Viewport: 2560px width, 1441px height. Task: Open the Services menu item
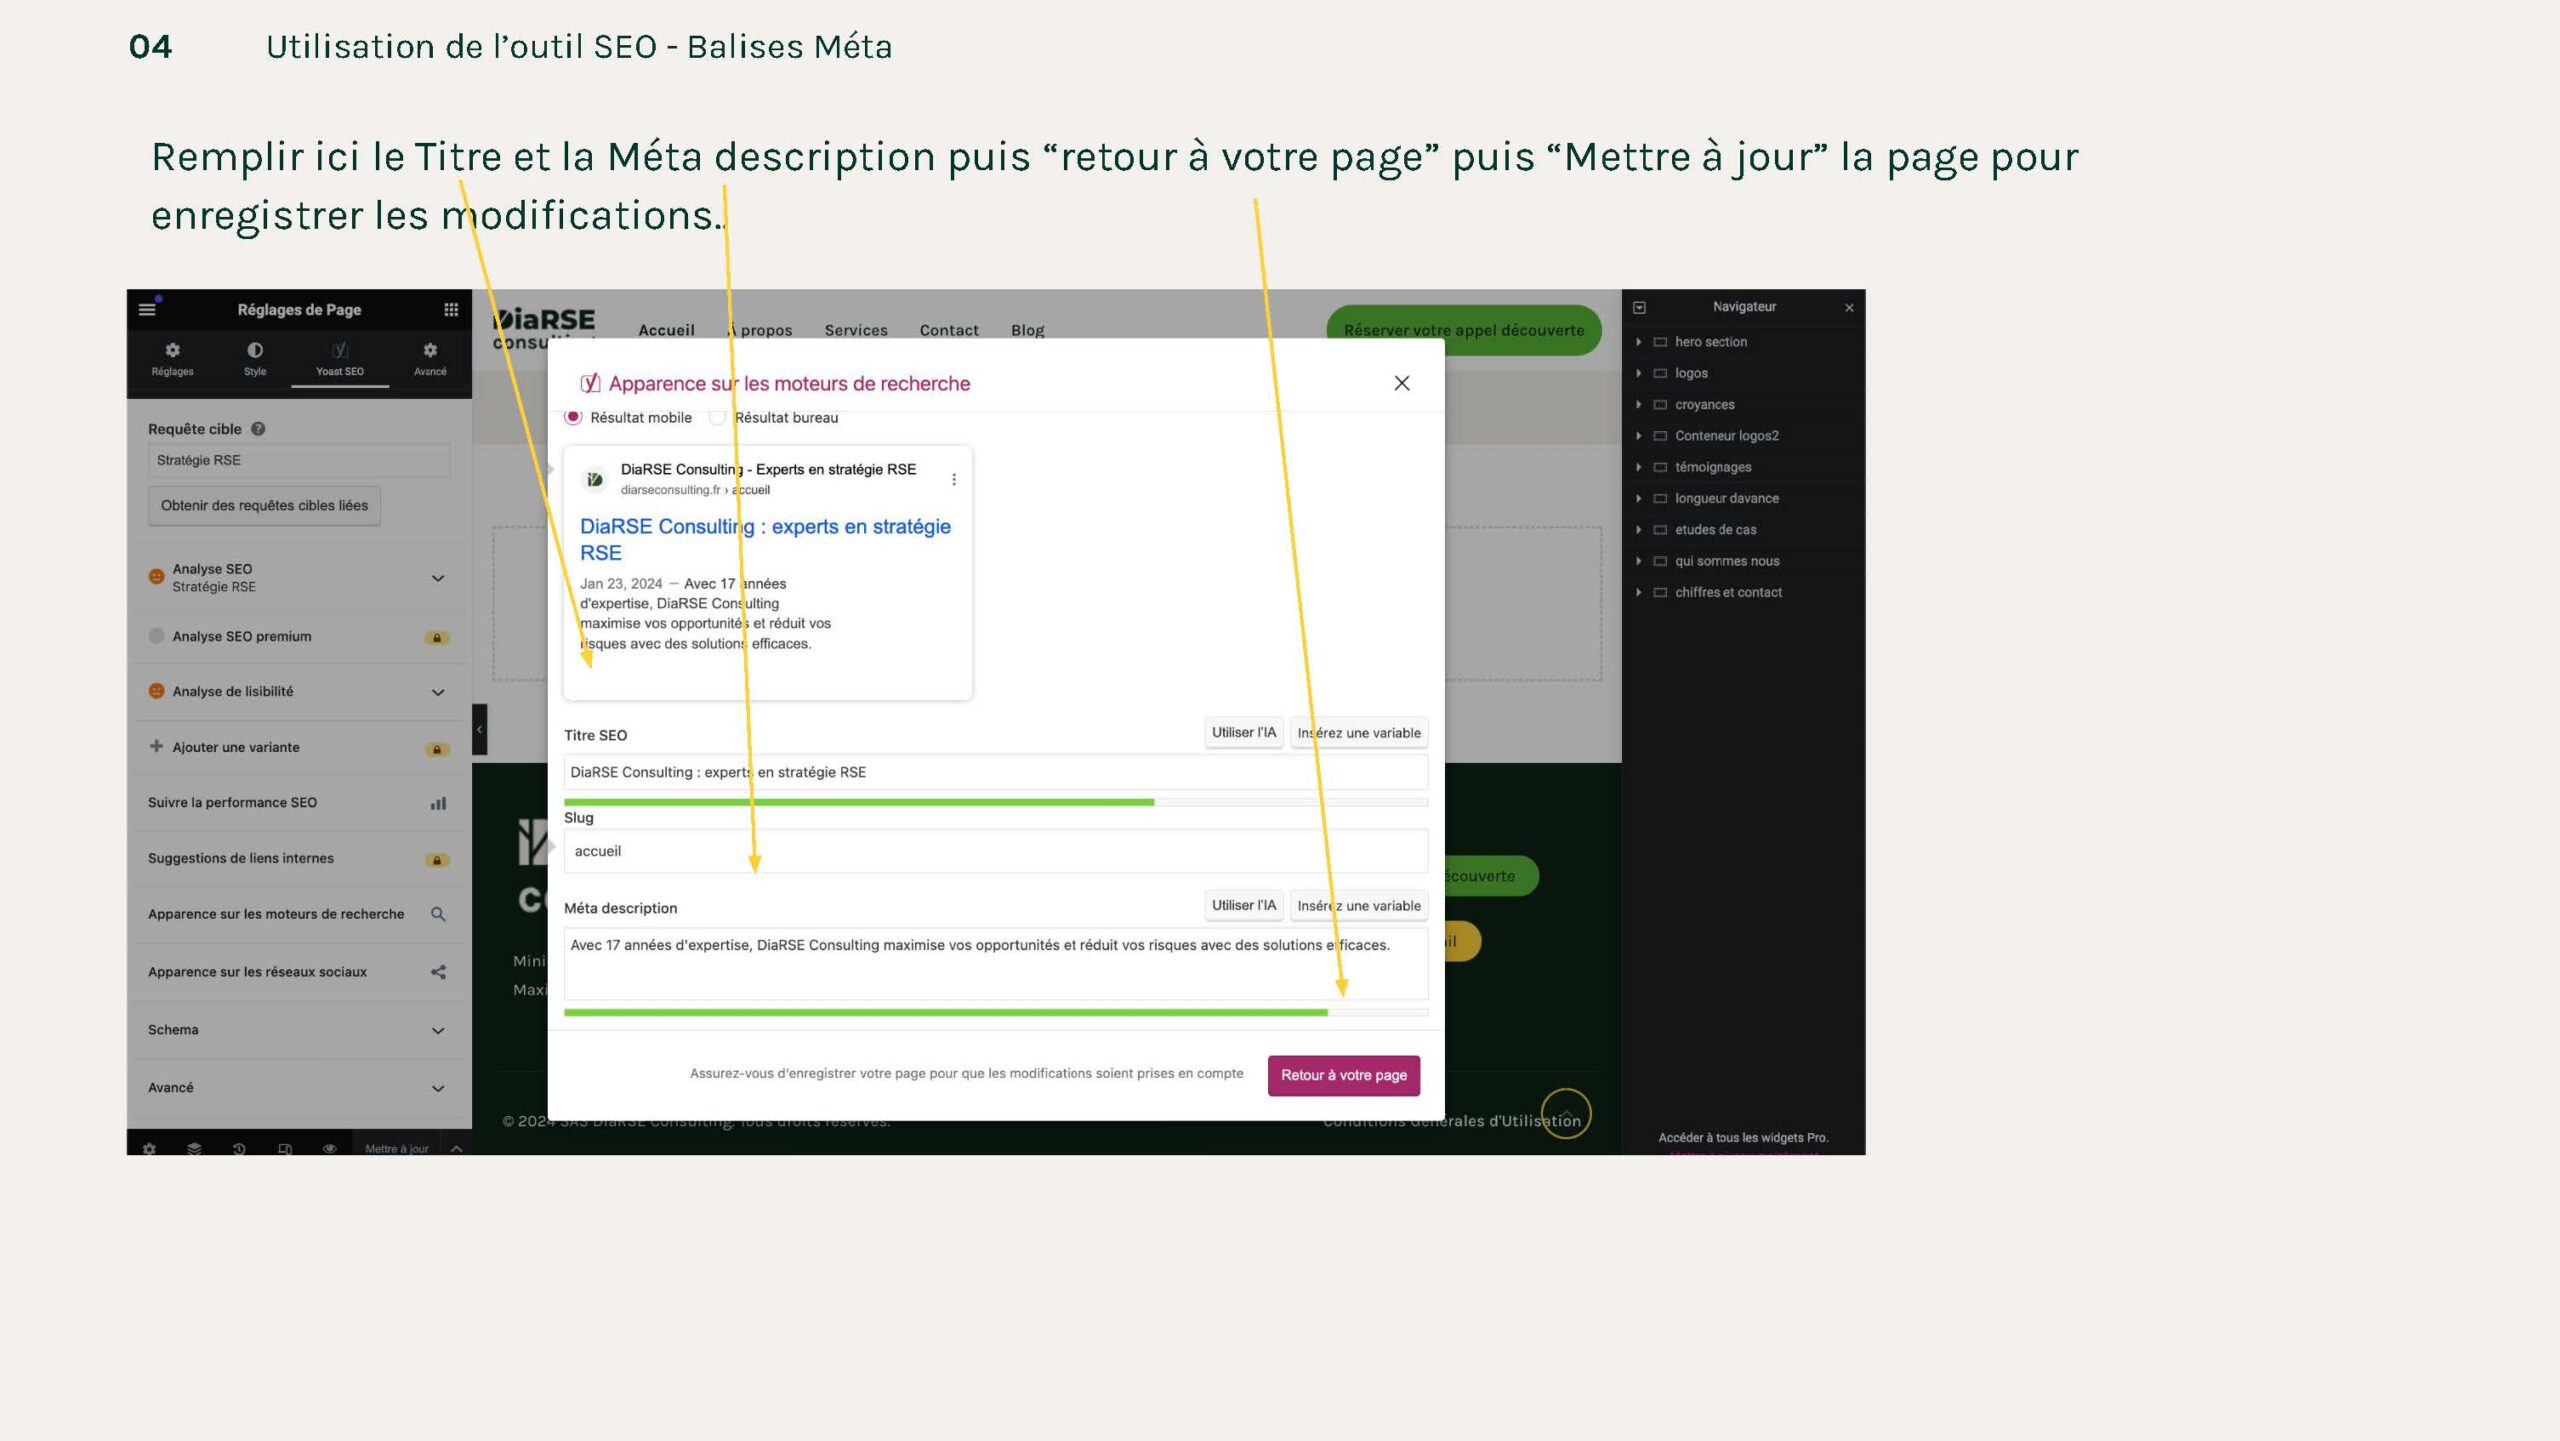point(855,331)
